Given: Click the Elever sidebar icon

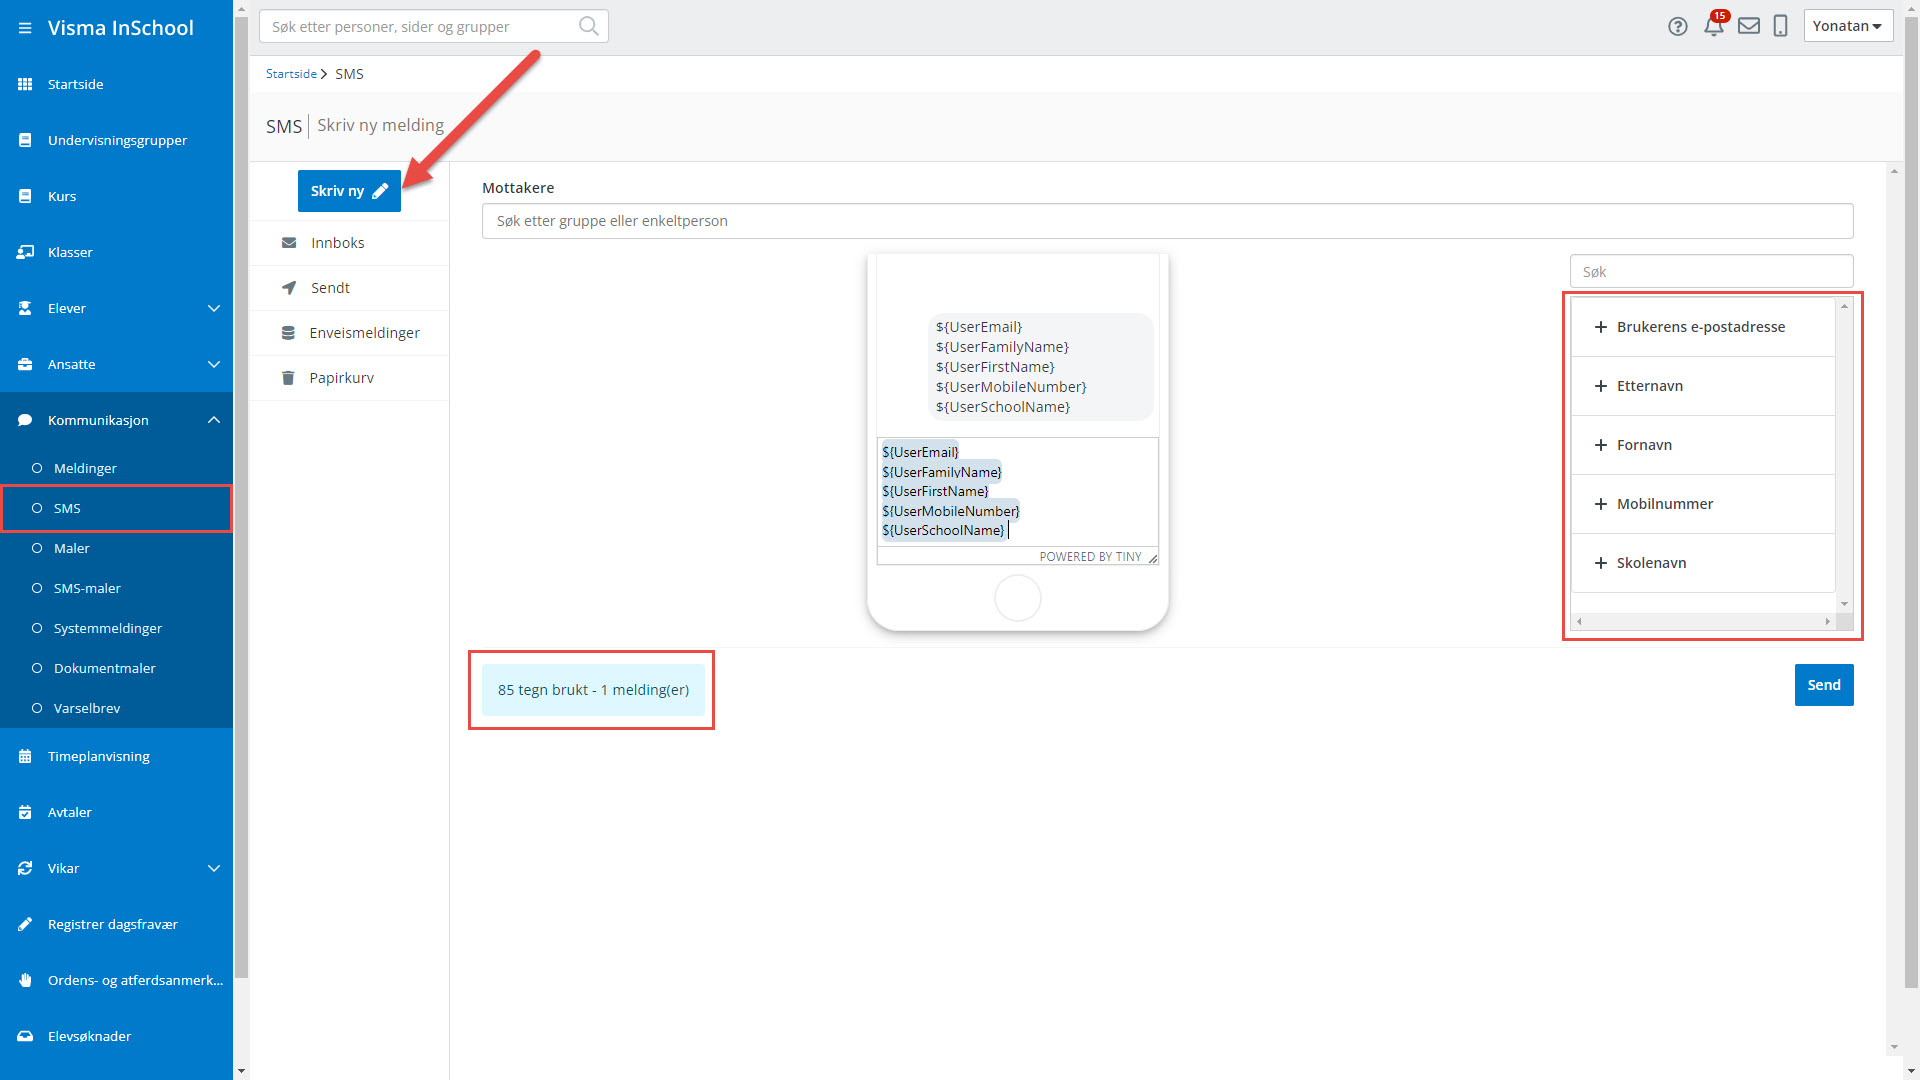Looking at the screenshot, I should (x=25, y=308).
